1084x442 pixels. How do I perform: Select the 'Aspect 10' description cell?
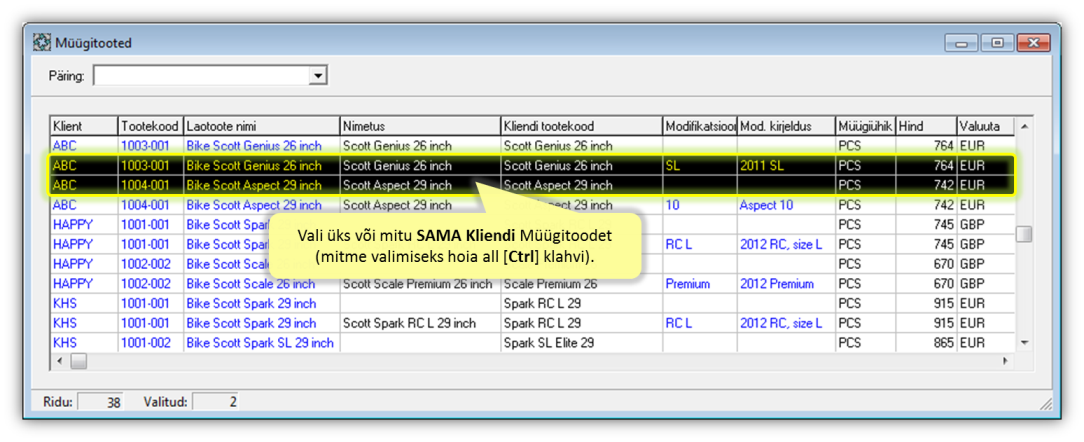click(786, 205)
